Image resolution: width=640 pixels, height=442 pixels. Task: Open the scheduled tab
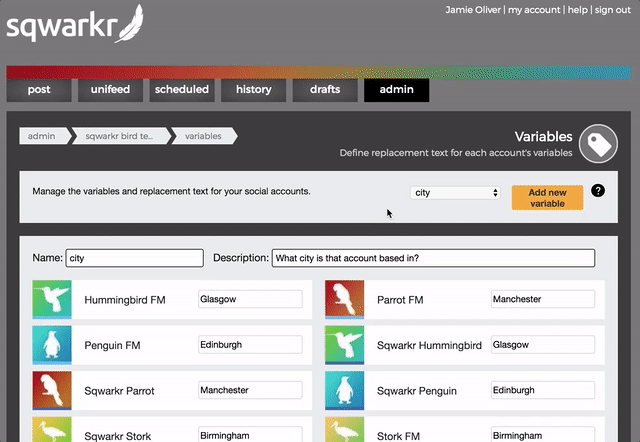tap(182, 89)
